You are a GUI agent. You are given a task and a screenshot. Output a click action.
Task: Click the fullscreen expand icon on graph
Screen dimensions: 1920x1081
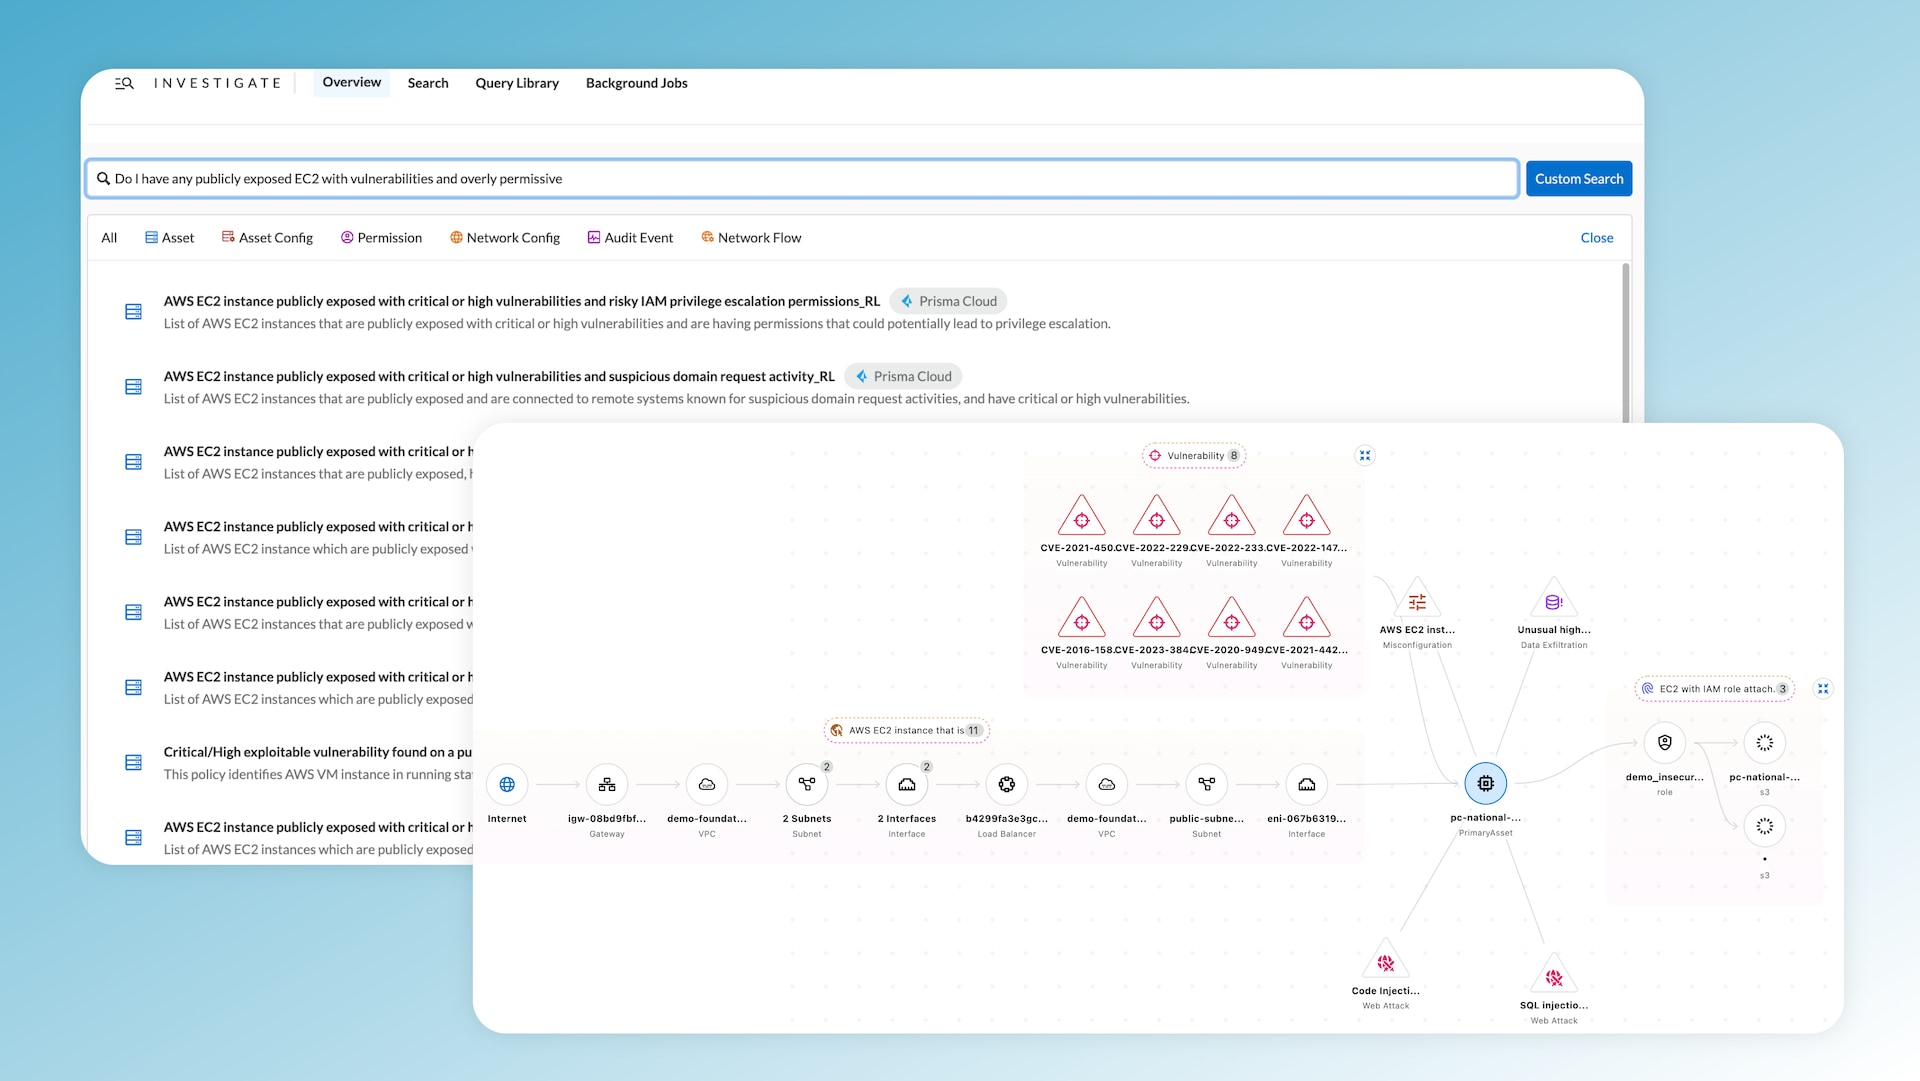tap(1365, 455)
